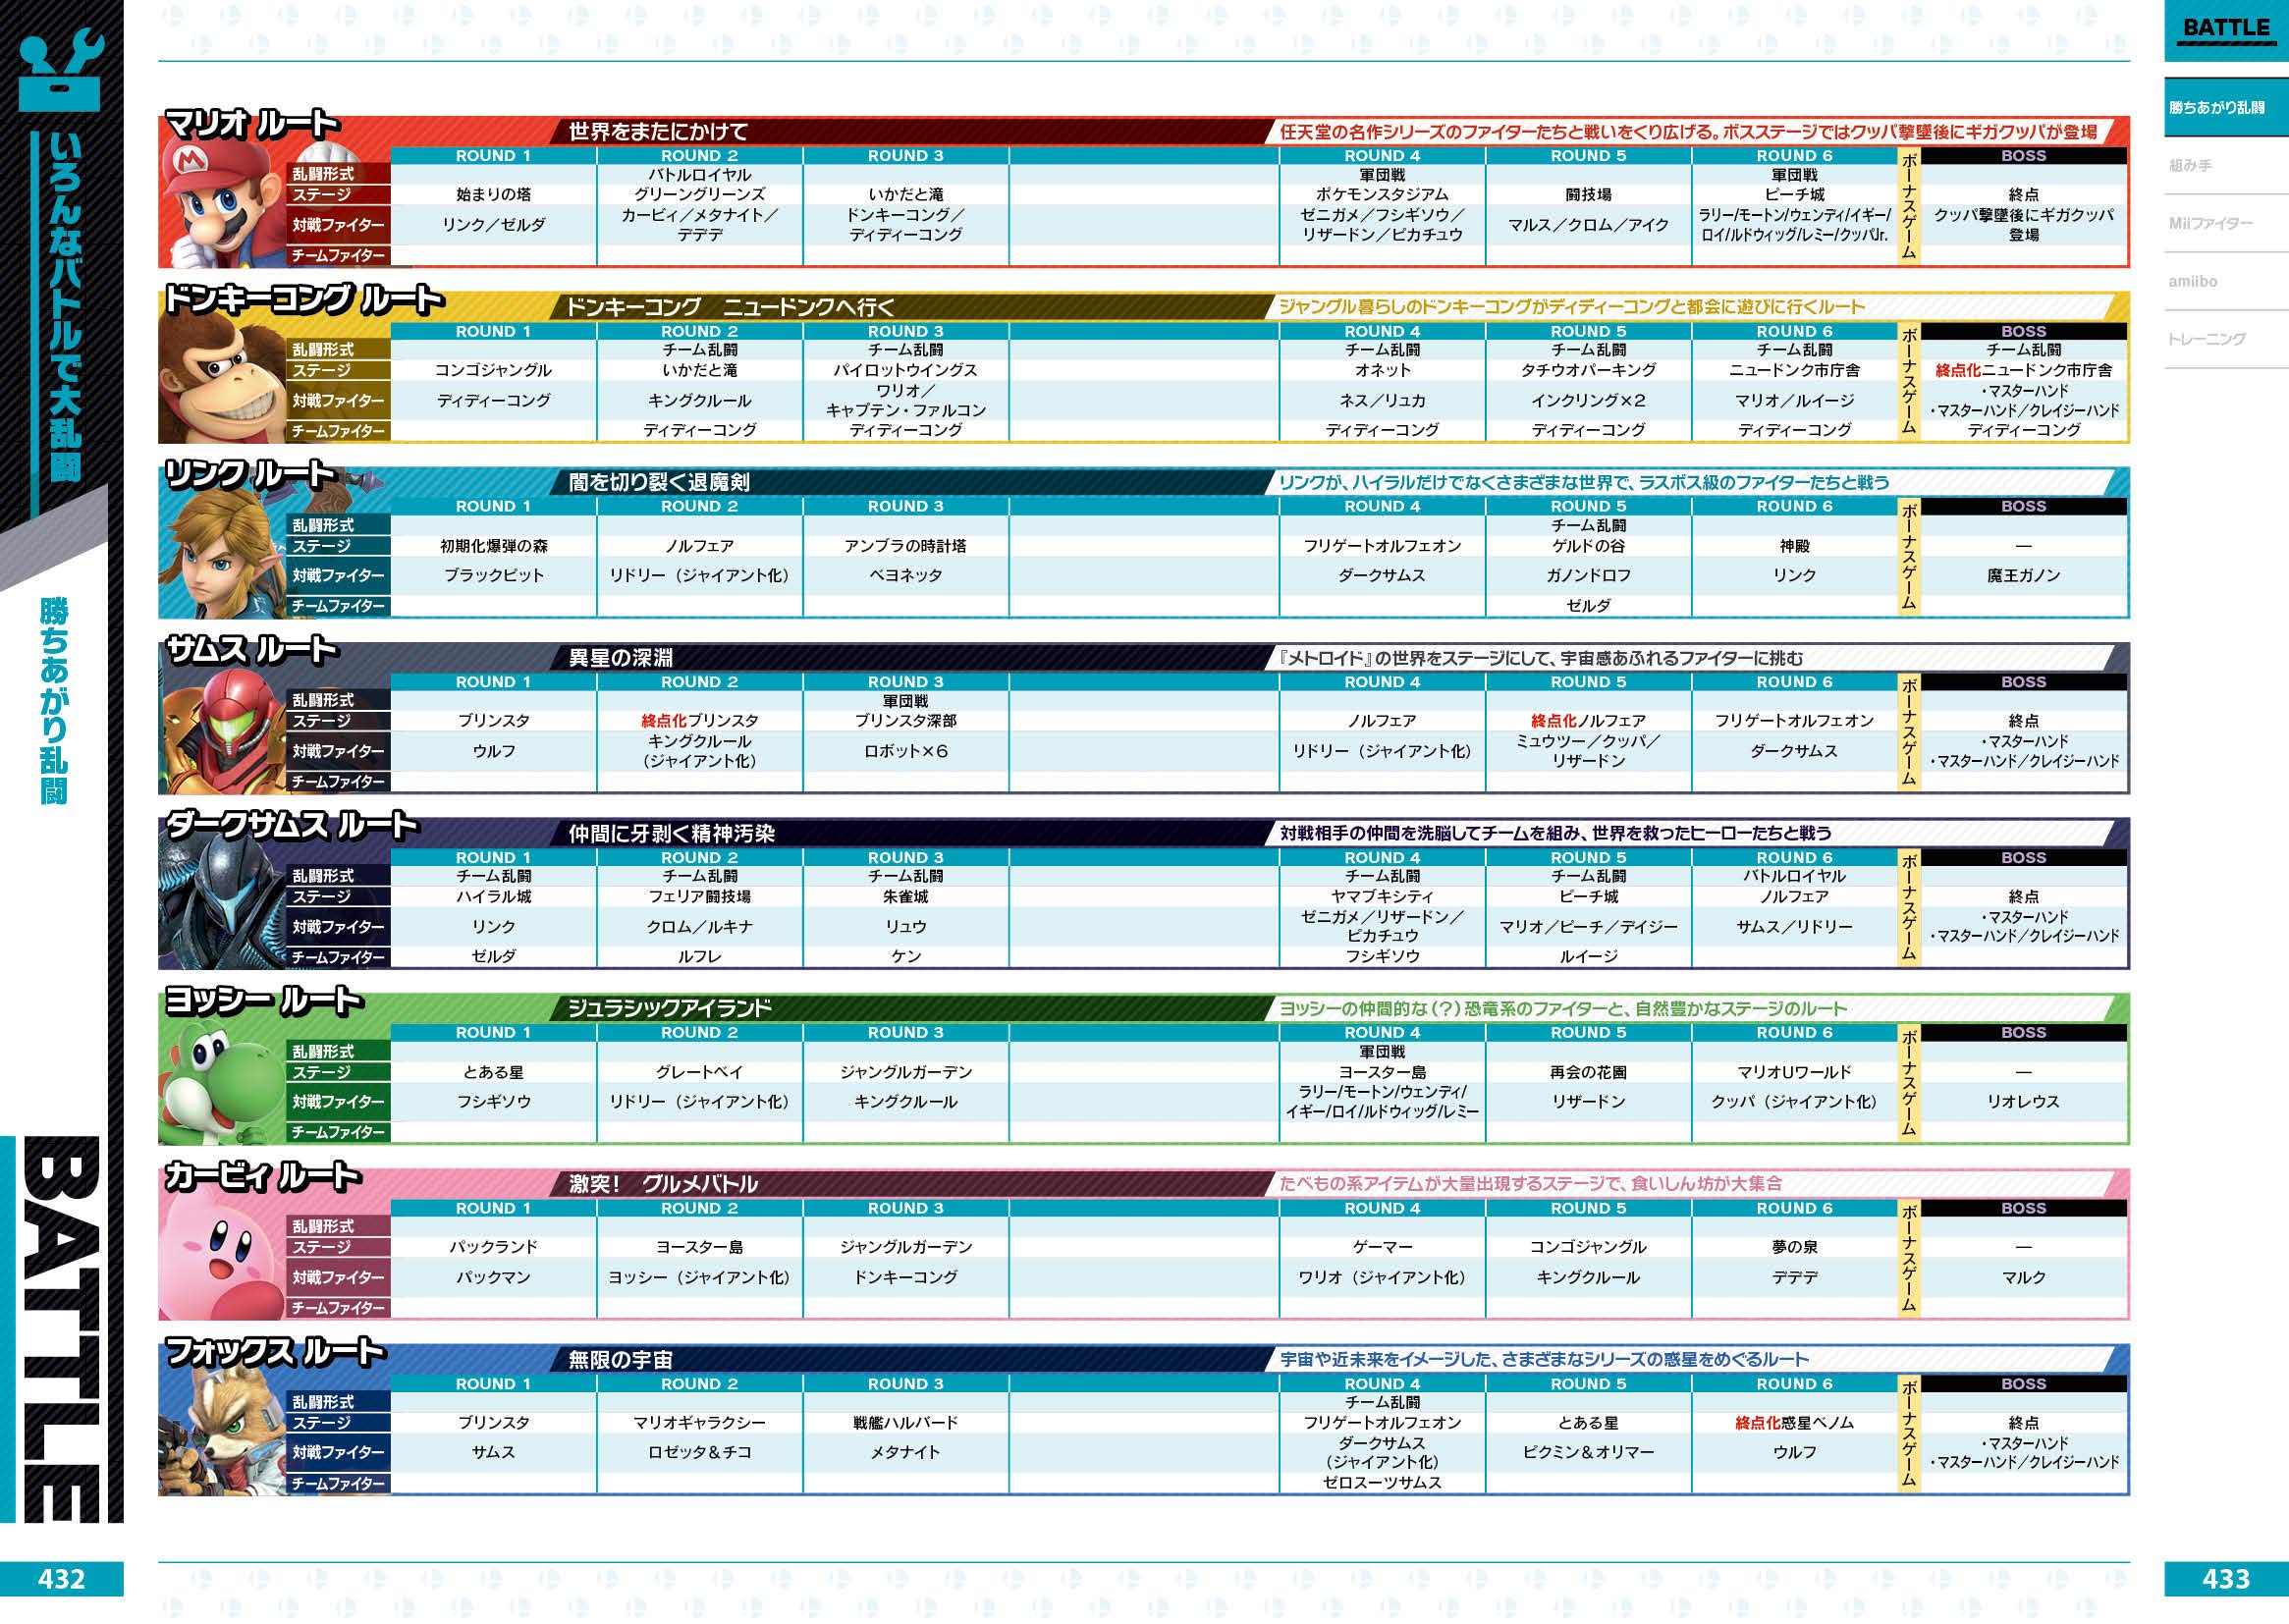Click Mario's character portrait
The width and height of the screenshot is (2289, 1624).
[x=222, y=205]
